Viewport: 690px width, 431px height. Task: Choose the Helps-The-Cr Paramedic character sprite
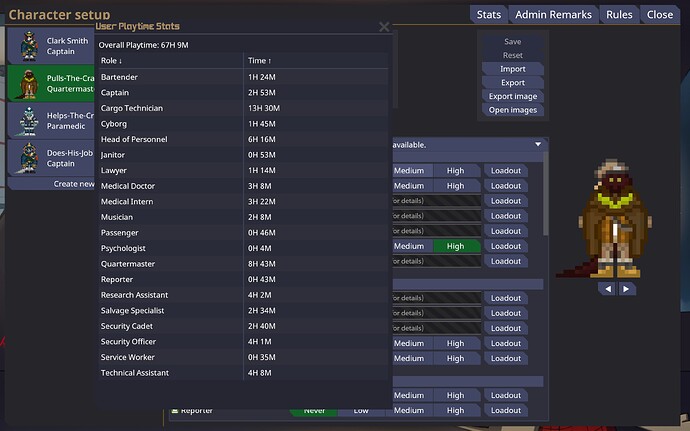point(26,120)
